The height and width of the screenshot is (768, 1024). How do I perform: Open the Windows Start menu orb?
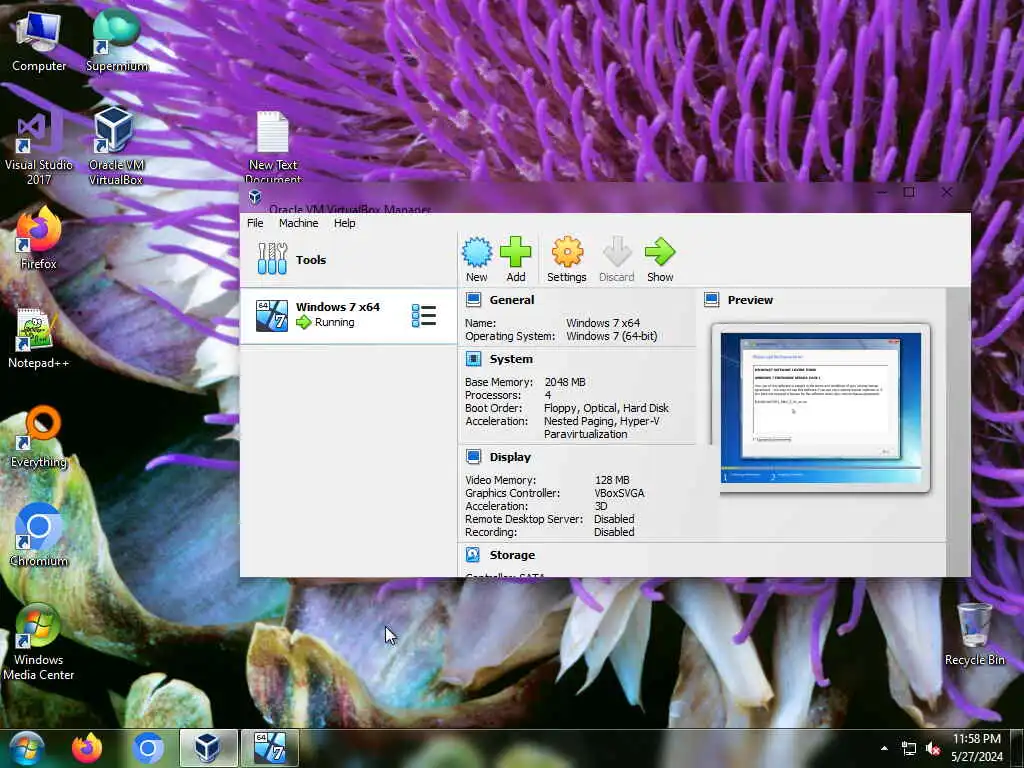point(27,748)
